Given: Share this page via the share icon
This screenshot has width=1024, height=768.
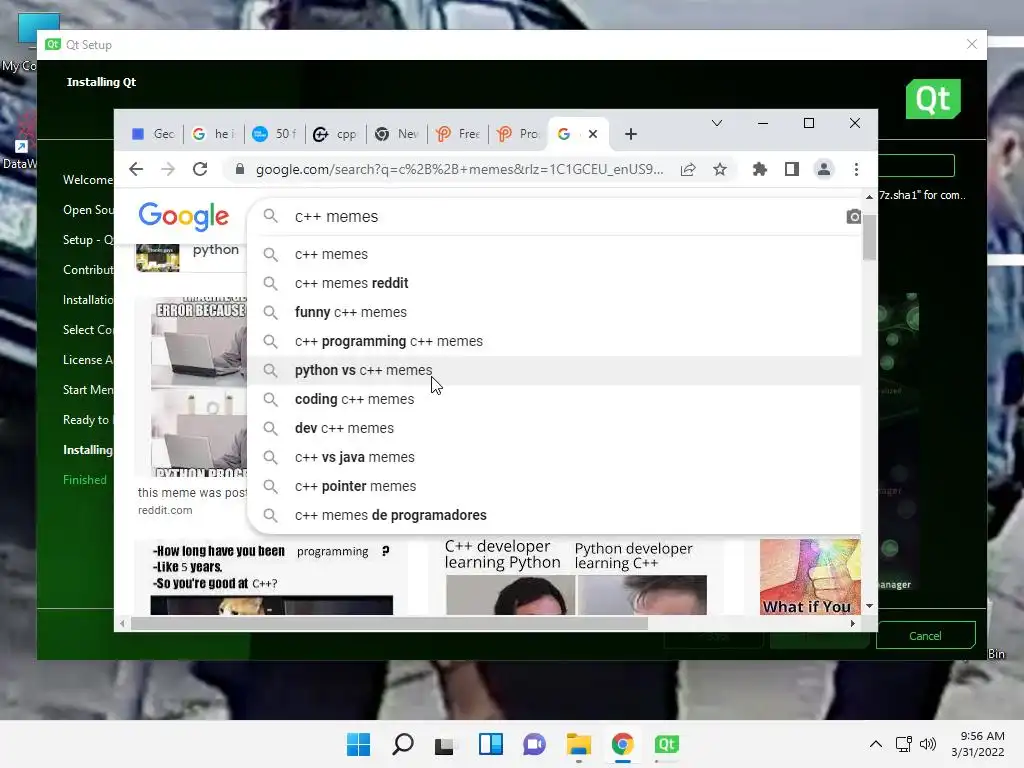Looking at the screenshot, I should click(688, 170).
